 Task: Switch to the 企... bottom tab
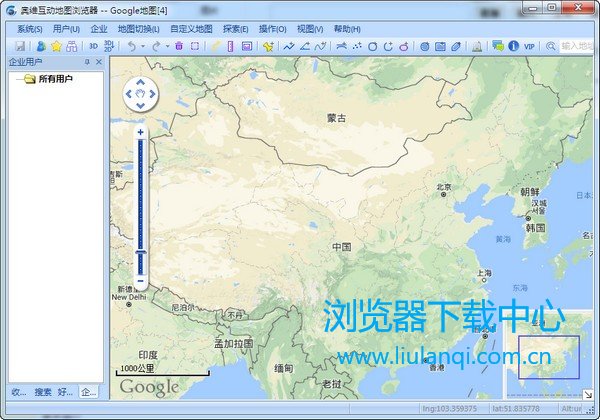pyautogui.click(x=89, y=392)
